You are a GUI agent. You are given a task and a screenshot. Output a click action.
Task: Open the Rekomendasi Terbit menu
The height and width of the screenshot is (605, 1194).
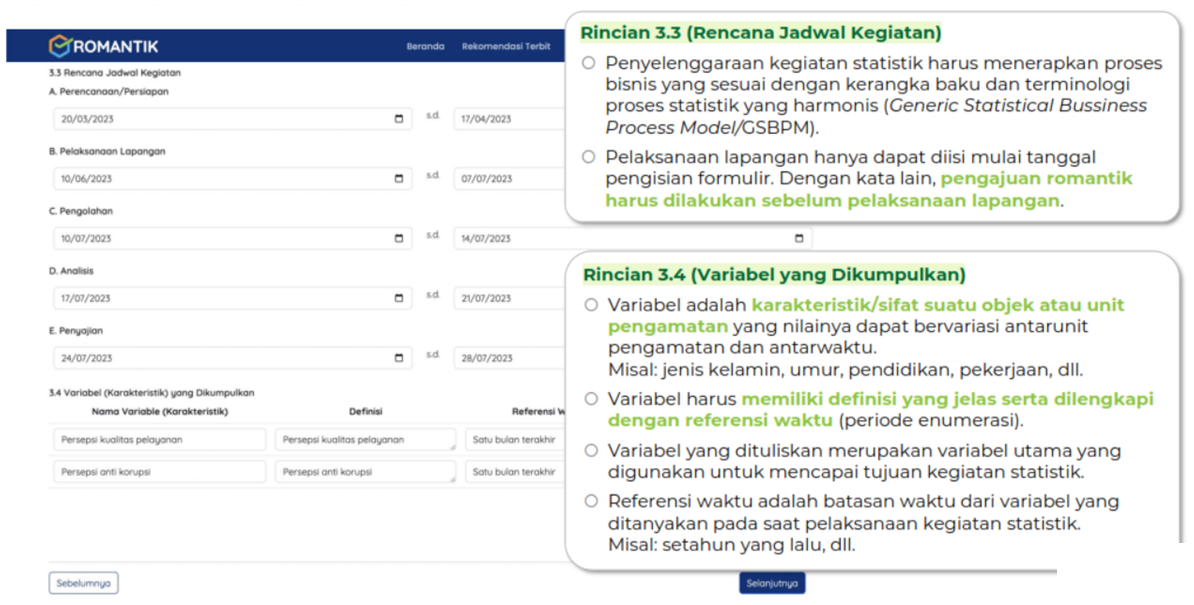(x=506, y=47)
